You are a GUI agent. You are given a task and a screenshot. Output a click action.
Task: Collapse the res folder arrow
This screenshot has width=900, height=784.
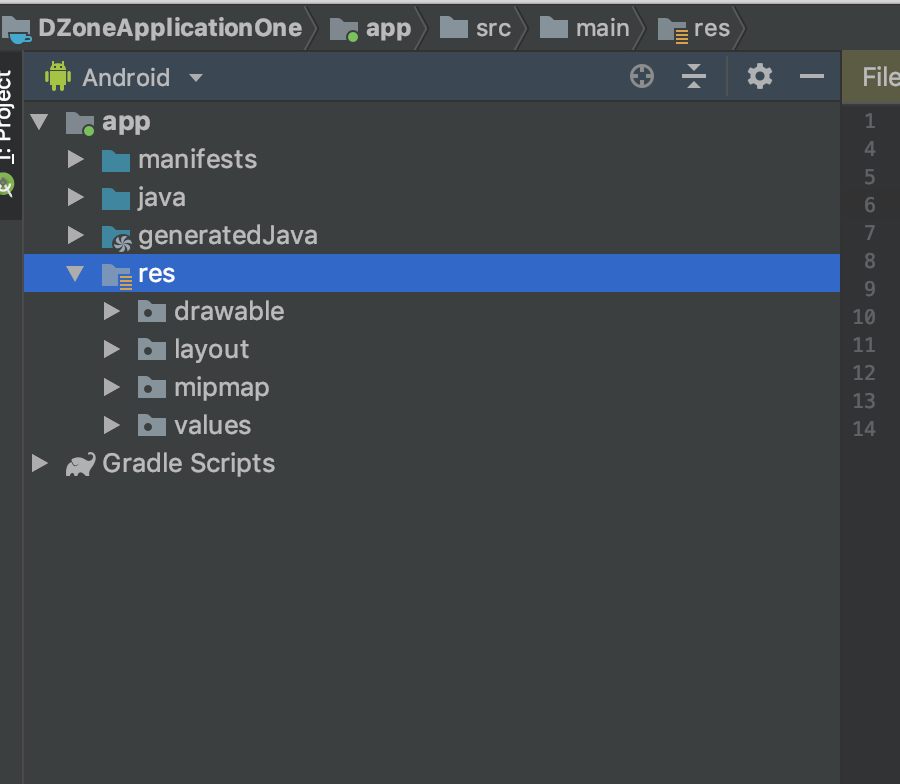click(75, 274)
